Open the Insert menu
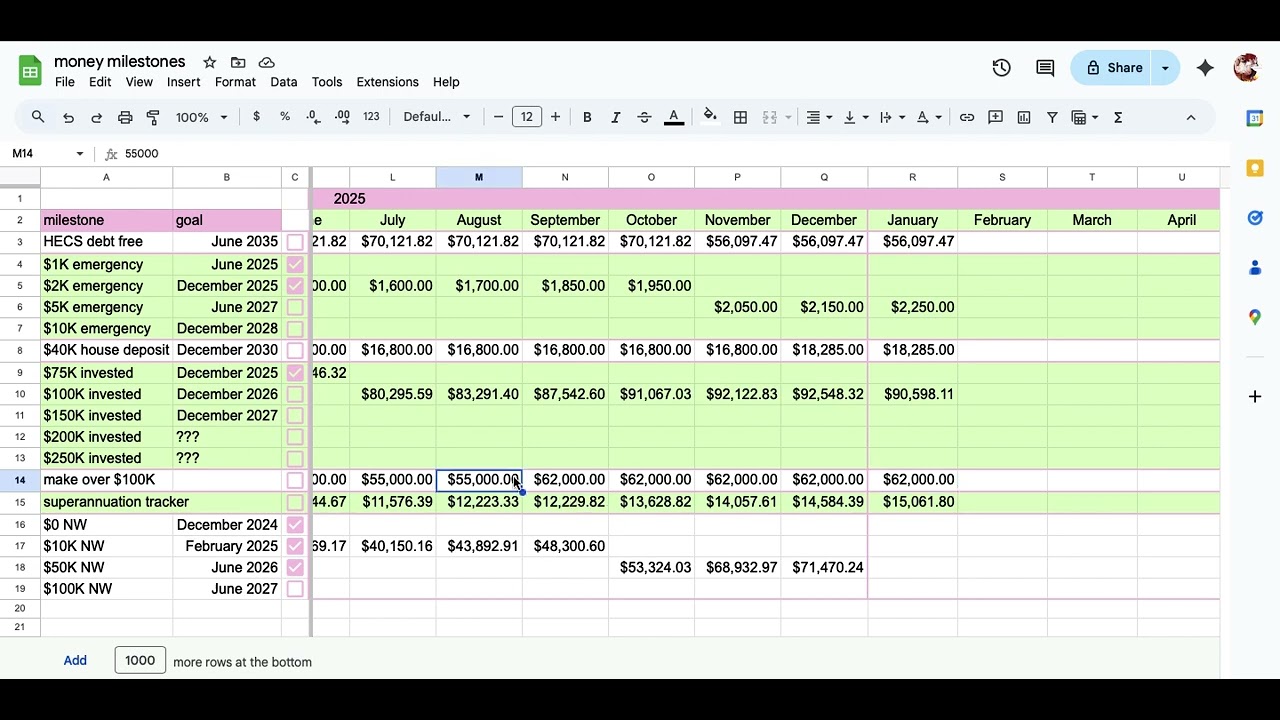Viewport: 1280px width, 720px height. point(184,82)
